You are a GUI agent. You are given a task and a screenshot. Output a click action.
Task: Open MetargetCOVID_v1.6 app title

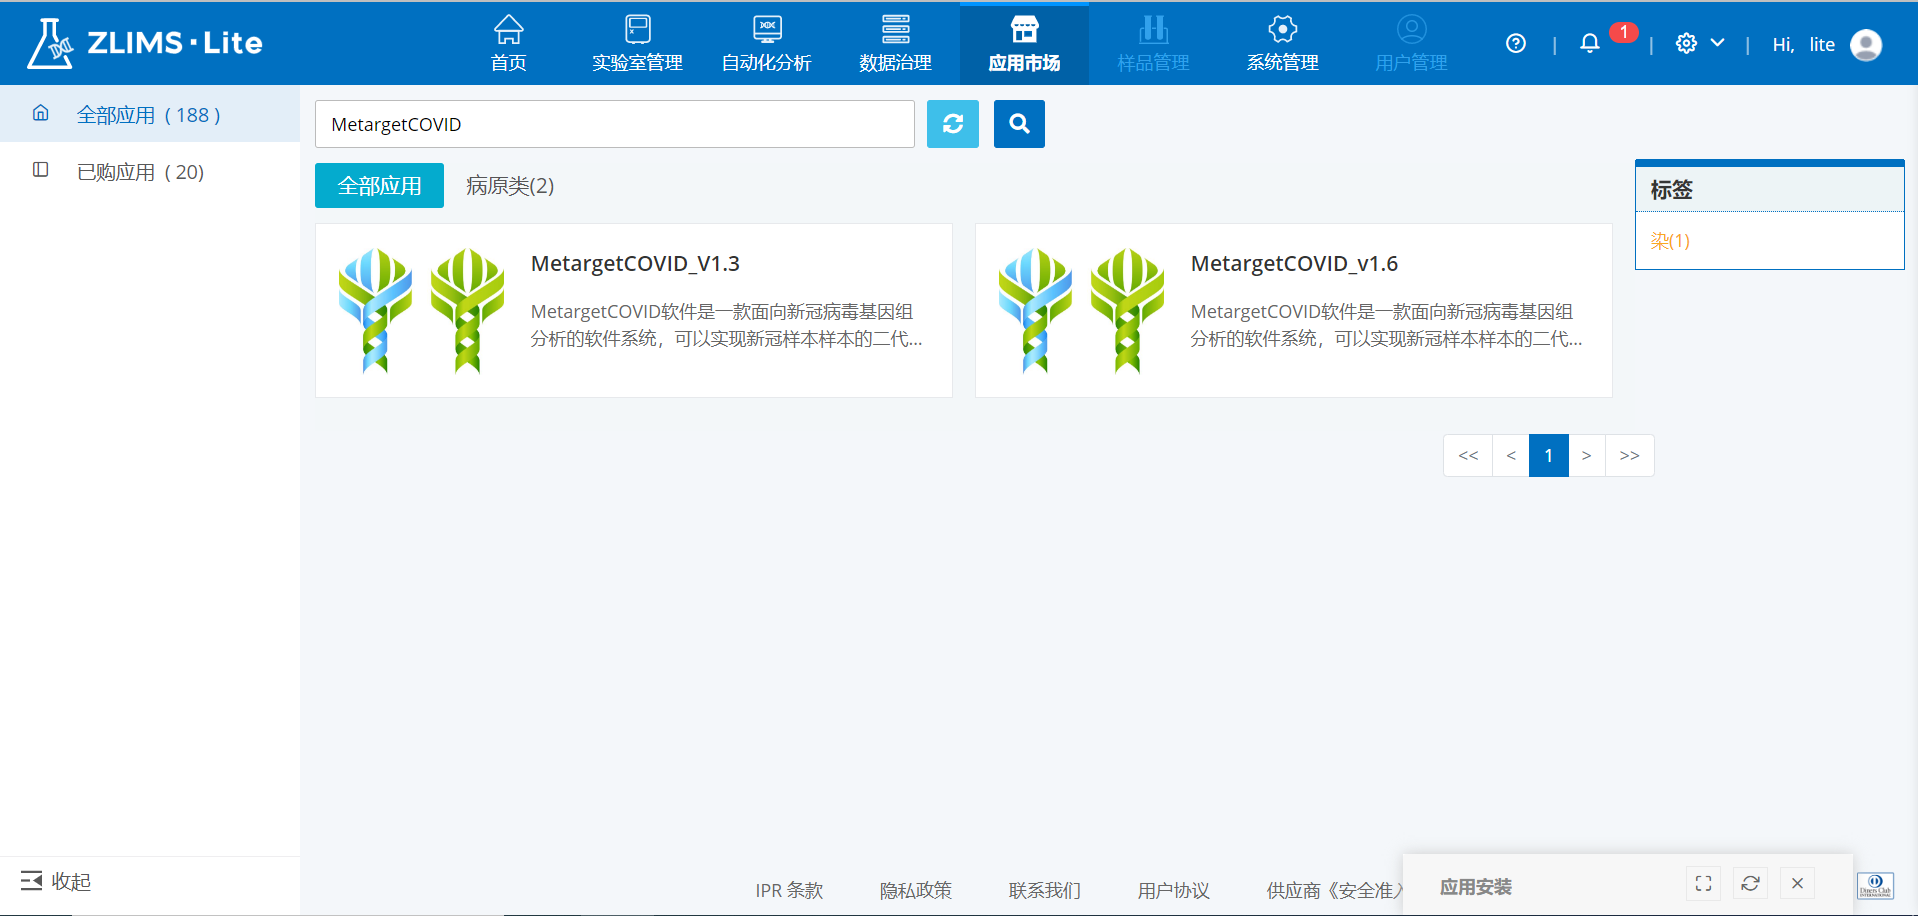(x=1294, y=264)
